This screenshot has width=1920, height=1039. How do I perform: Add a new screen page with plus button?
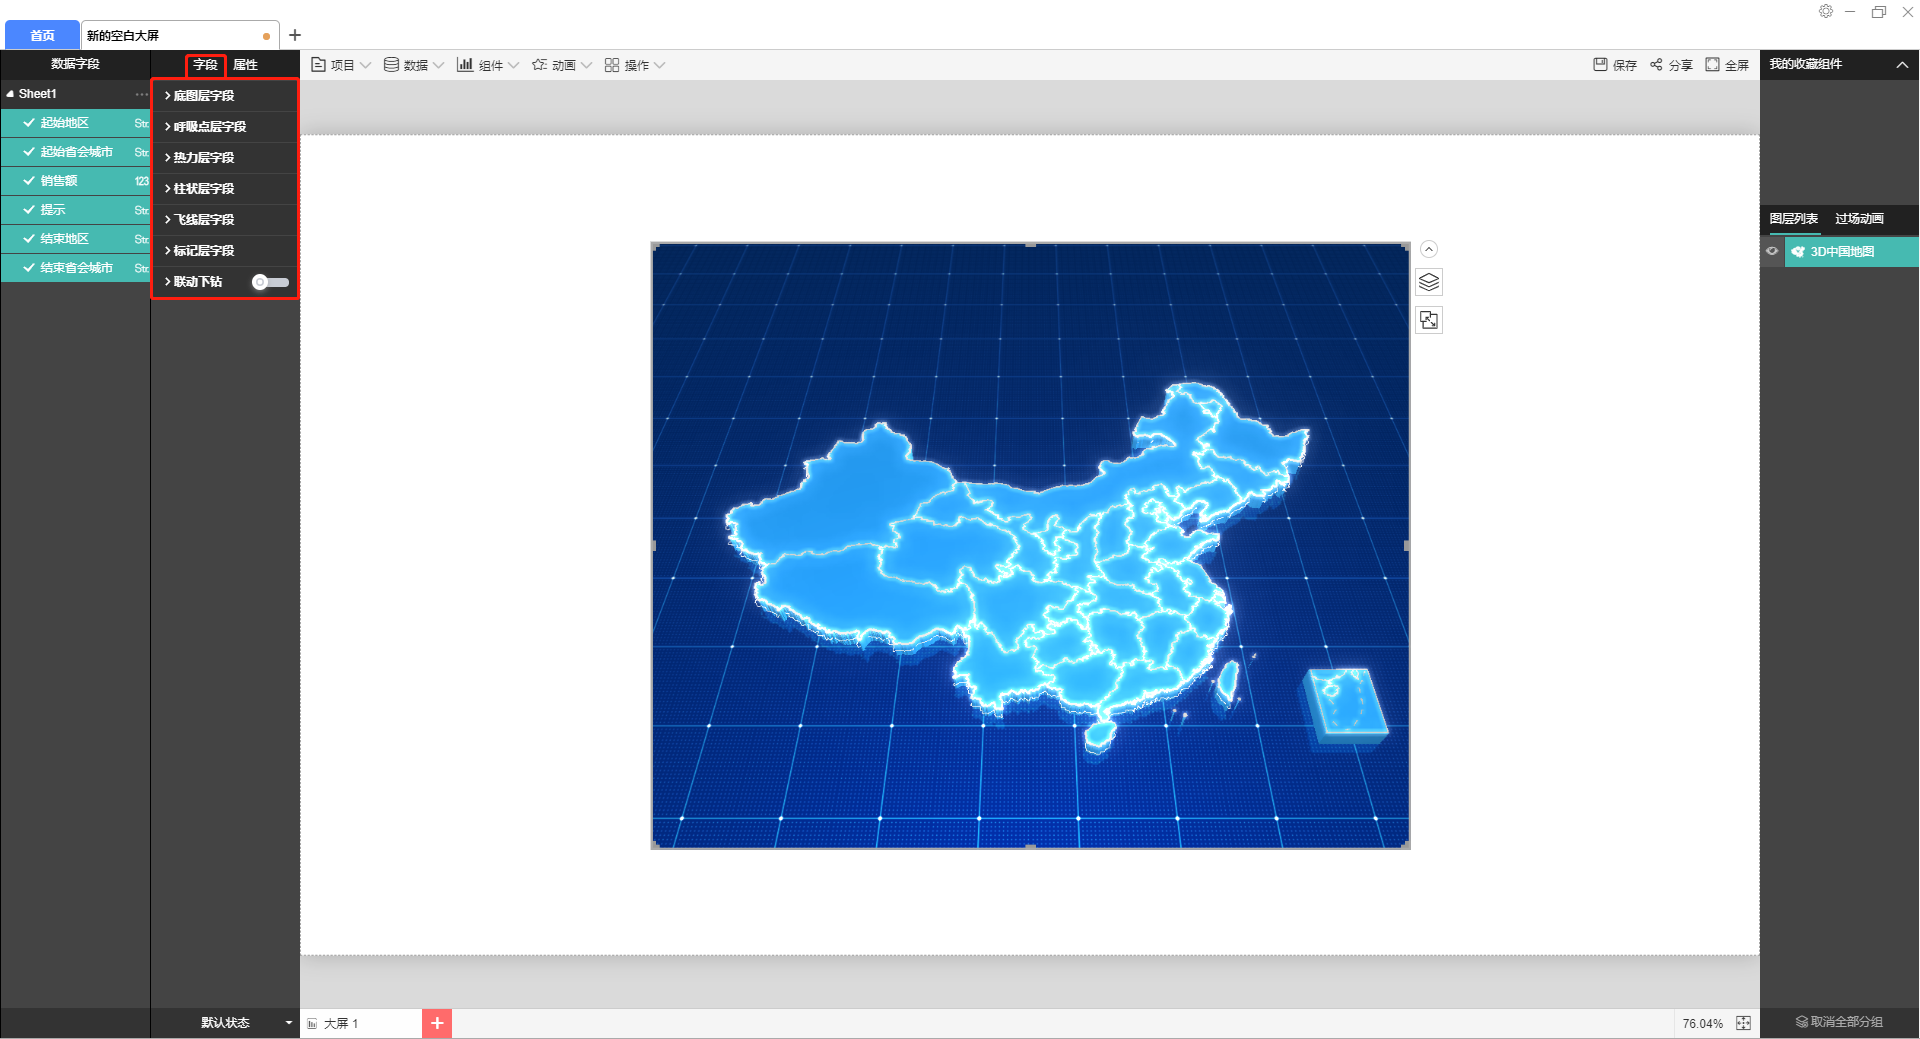tap(437, 1023)
